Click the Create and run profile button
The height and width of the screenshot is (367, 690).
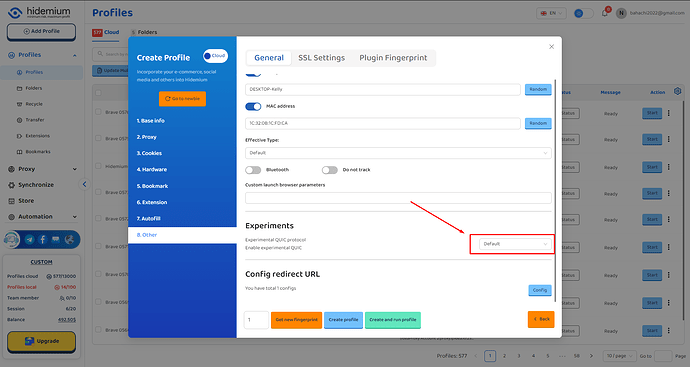coord(393,319)
